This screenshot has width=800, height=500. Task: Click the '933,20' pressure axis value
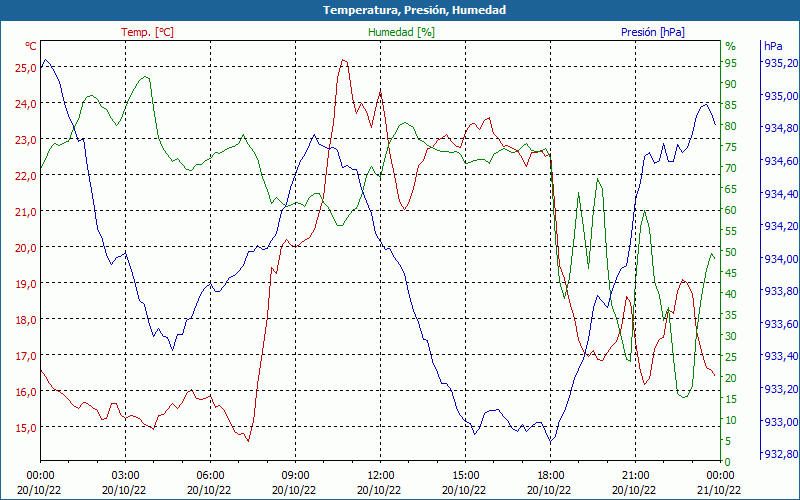(780, 389)
